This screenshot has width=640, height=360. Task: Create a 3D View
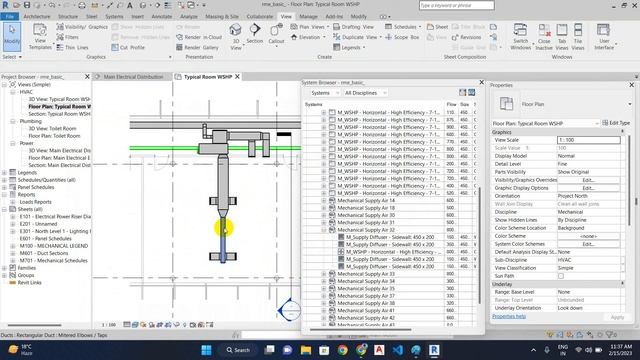(x=236, y=37)
